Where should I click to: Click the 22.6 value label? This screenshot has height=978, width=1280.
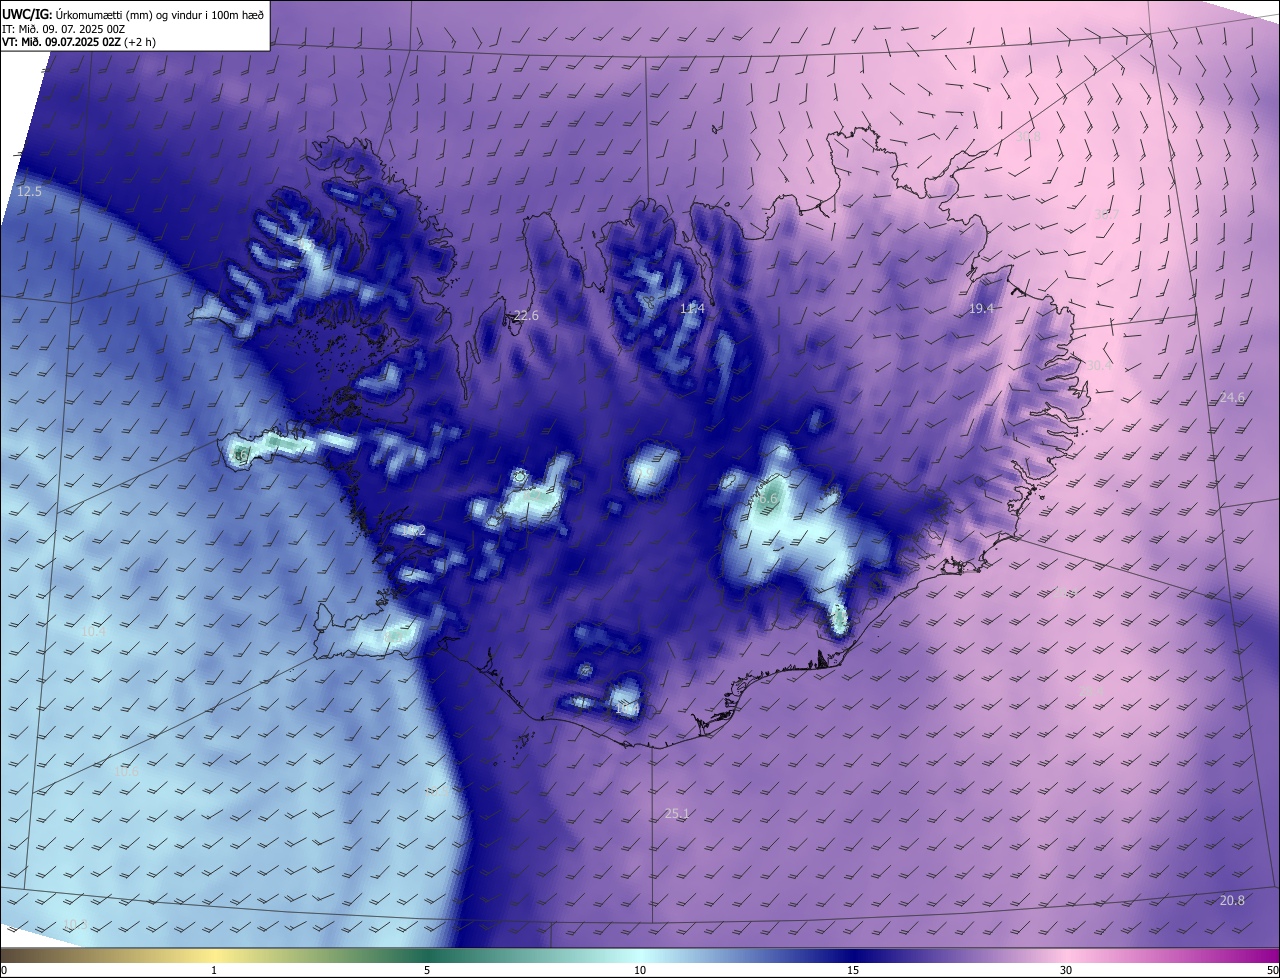(x=526, y=316)
